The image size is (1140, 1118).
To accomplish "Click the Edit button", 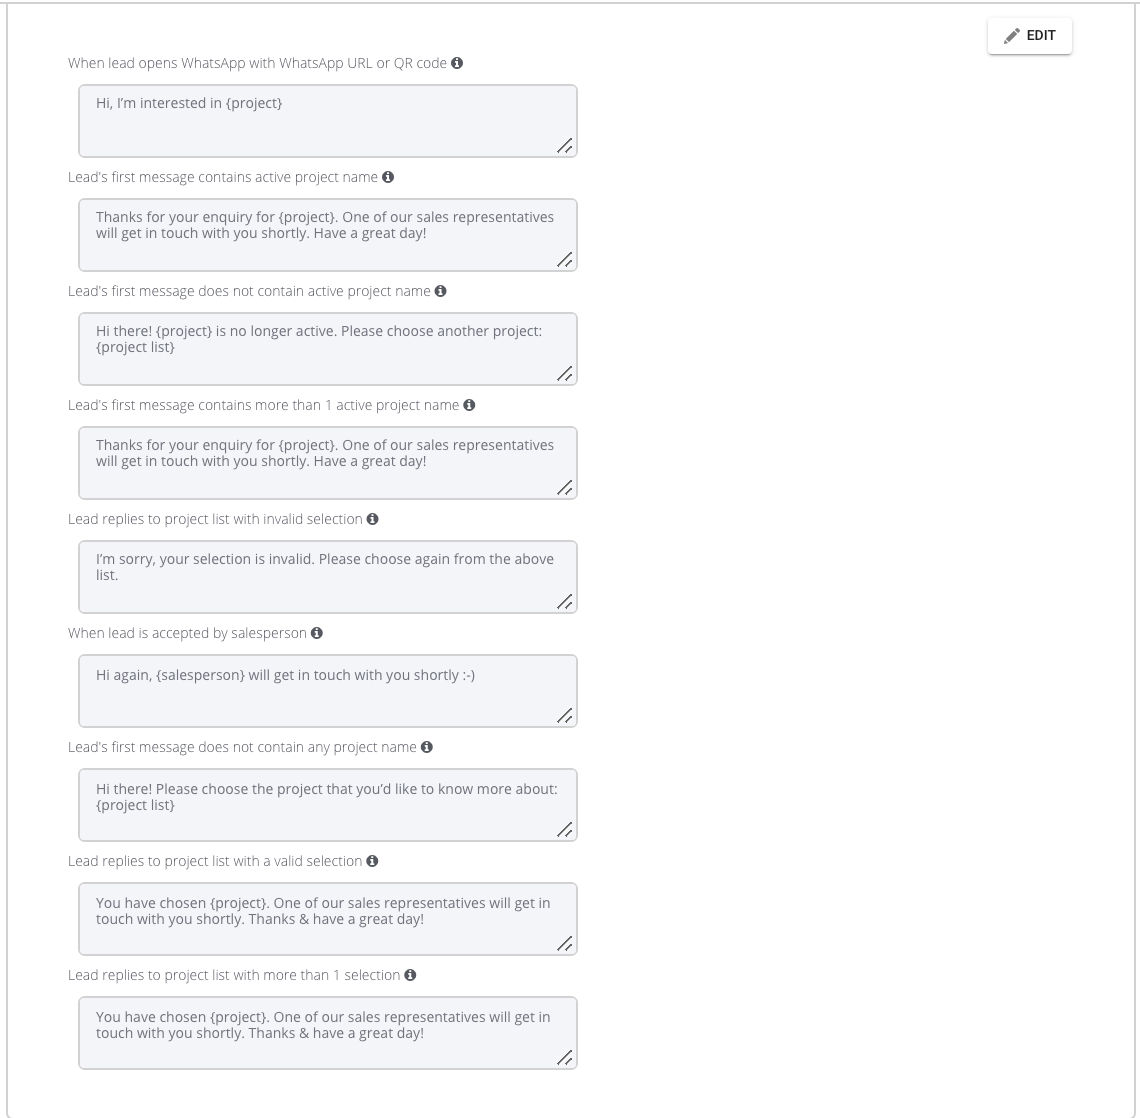I will tap(1029, 36).
